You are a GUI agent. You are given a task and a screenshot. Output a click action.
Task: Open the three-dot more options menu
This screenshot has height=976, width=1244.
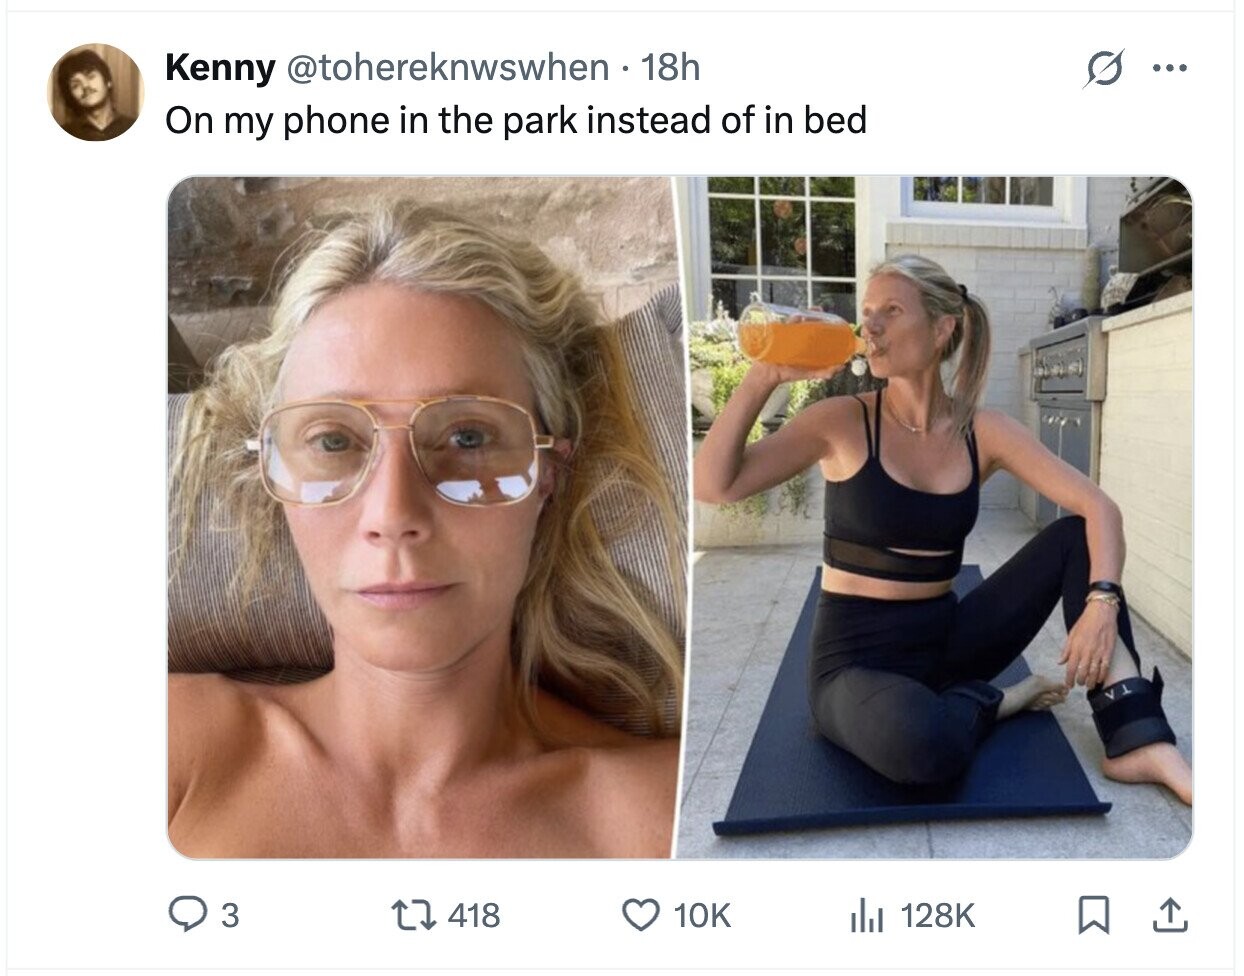pyautogui.click(x=1169, y=69)
